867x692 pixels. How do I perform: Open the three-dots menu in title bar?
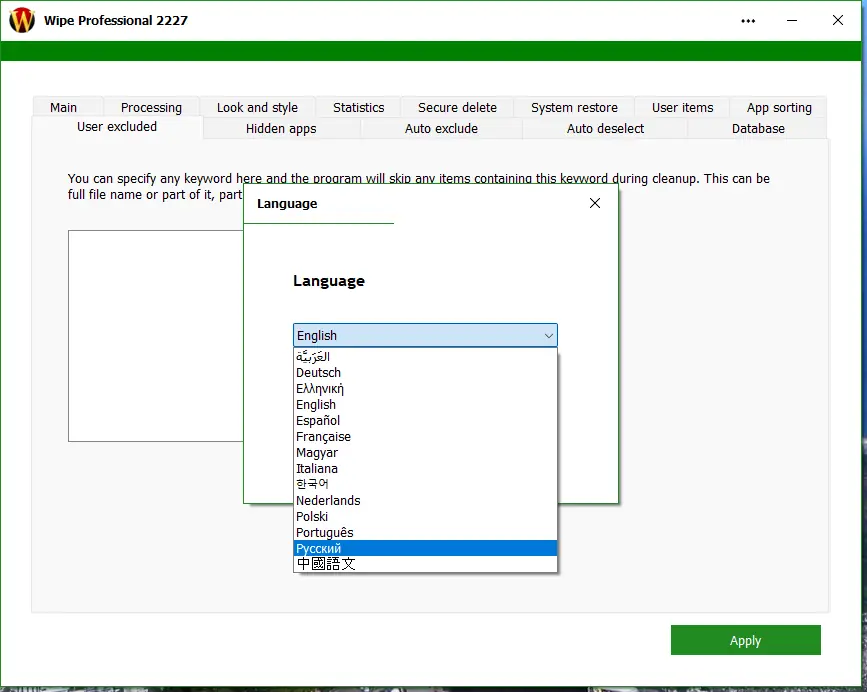pos(748,21)
